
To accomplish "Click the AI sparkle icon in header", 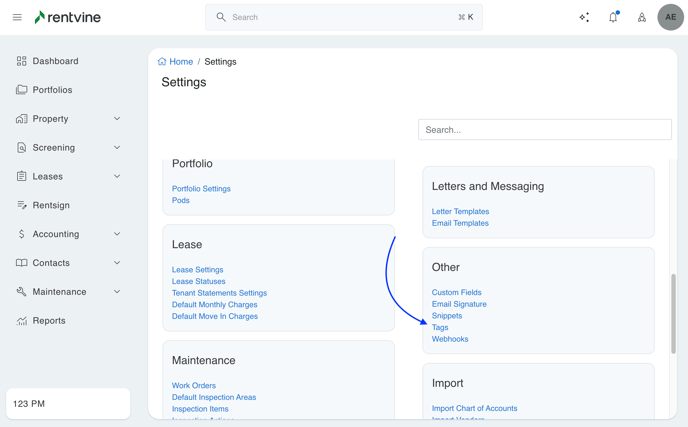I will (584, 17).
